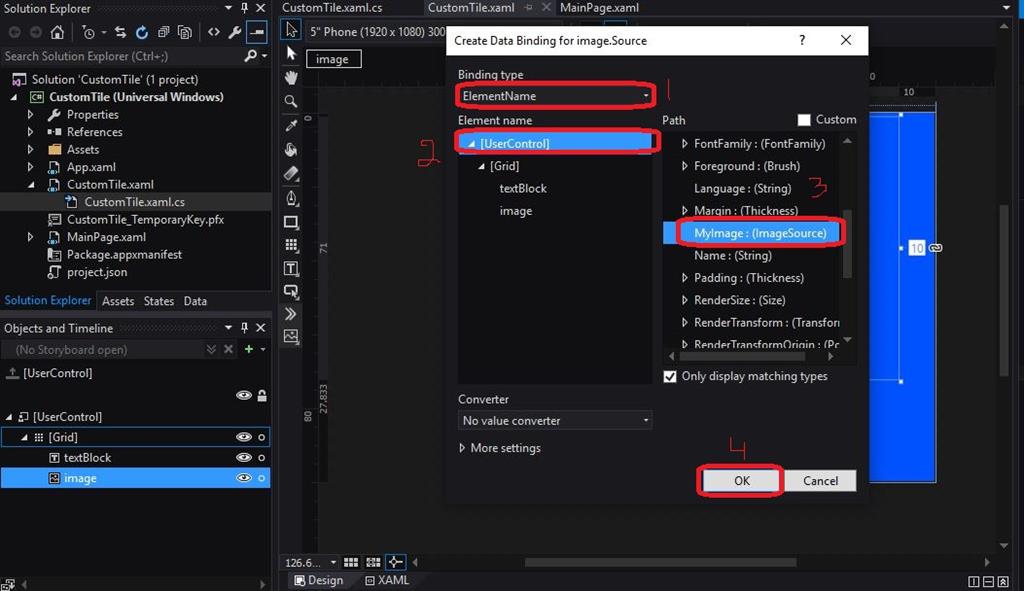This screenshot has height=591, width=1024.
Task: Hide the [Grid] element with eye icon
Action: pos(244,437)
